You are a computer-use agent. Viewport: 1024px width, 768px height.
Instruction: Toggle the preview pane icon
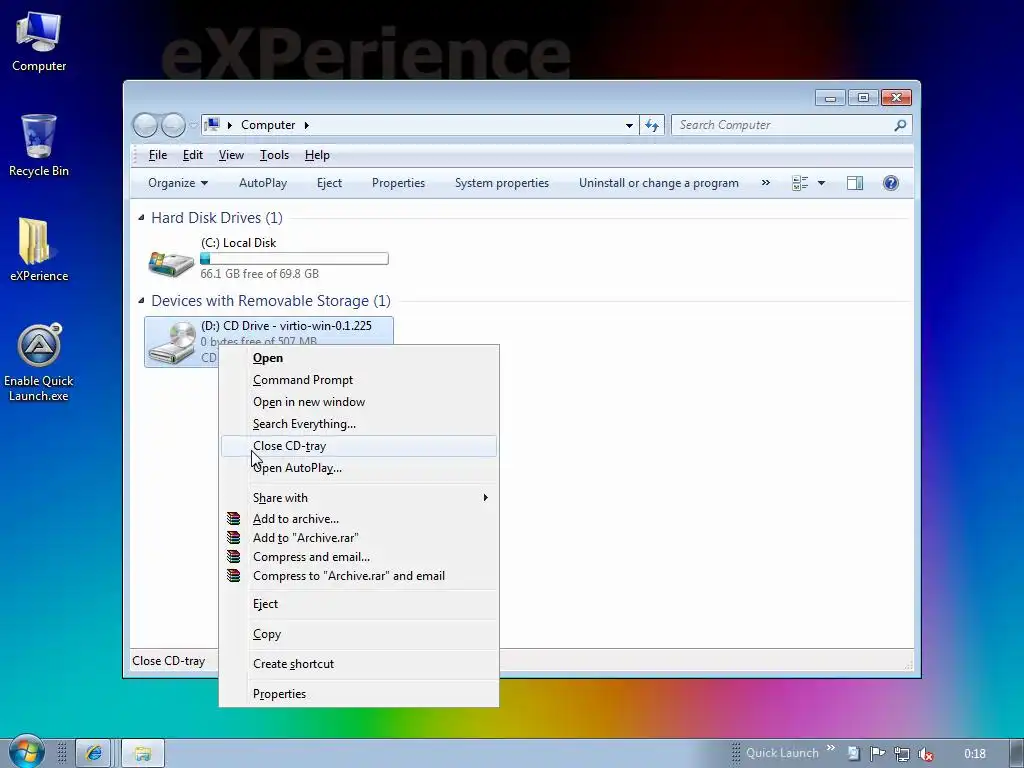[x=854, y=183]
